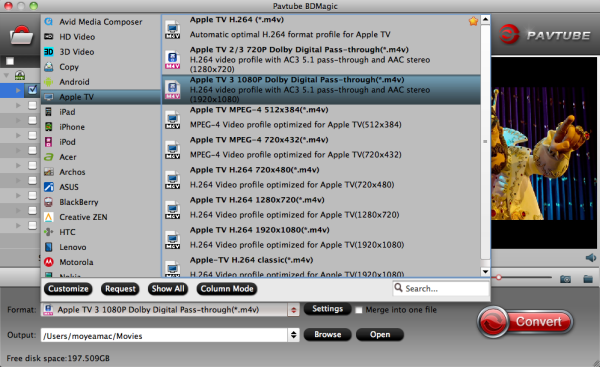
Task: Click the Open output folder button
Action: click(x=380, y=334)
